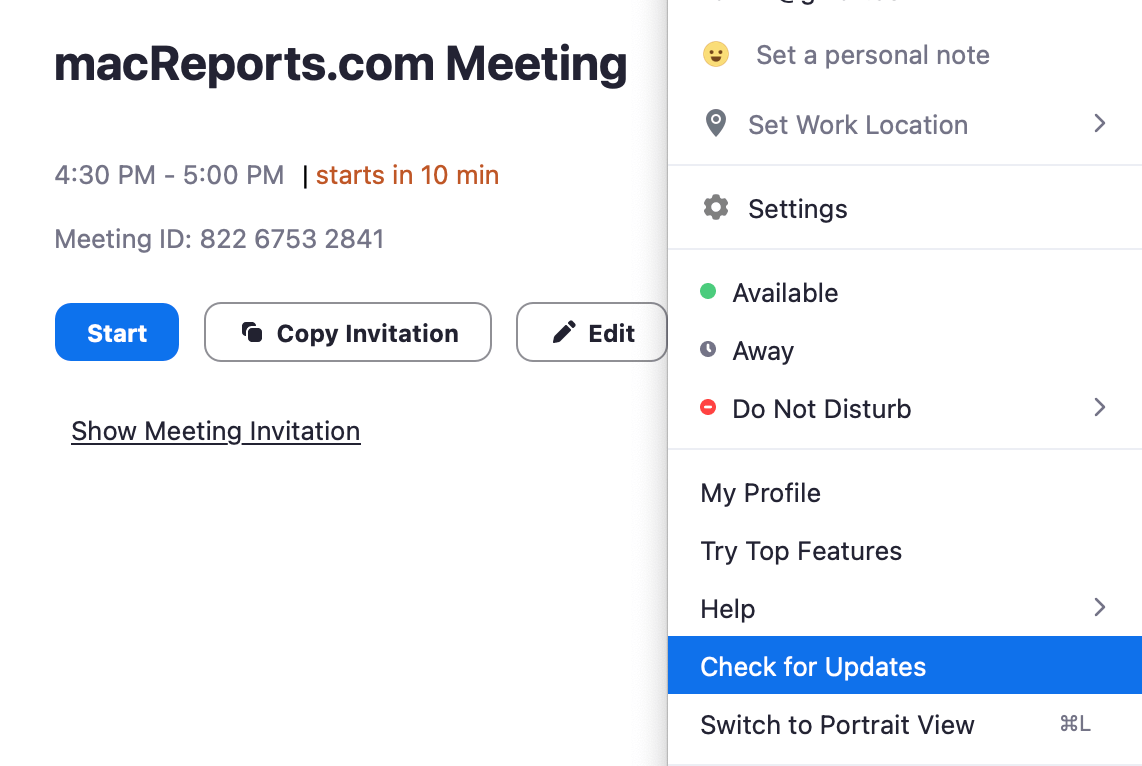Click the smiley emoji icon beside personal note
The height and width of the screenshot is (766, 1142).
tap(715, 55)
